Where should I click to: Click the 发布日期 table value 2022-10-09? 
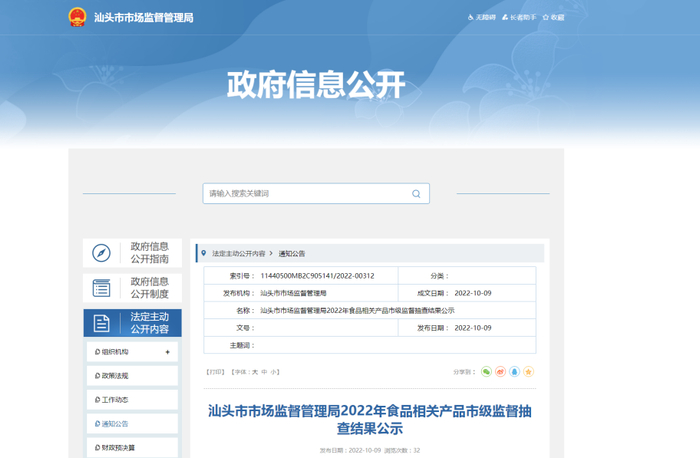(x=473, y=328)
